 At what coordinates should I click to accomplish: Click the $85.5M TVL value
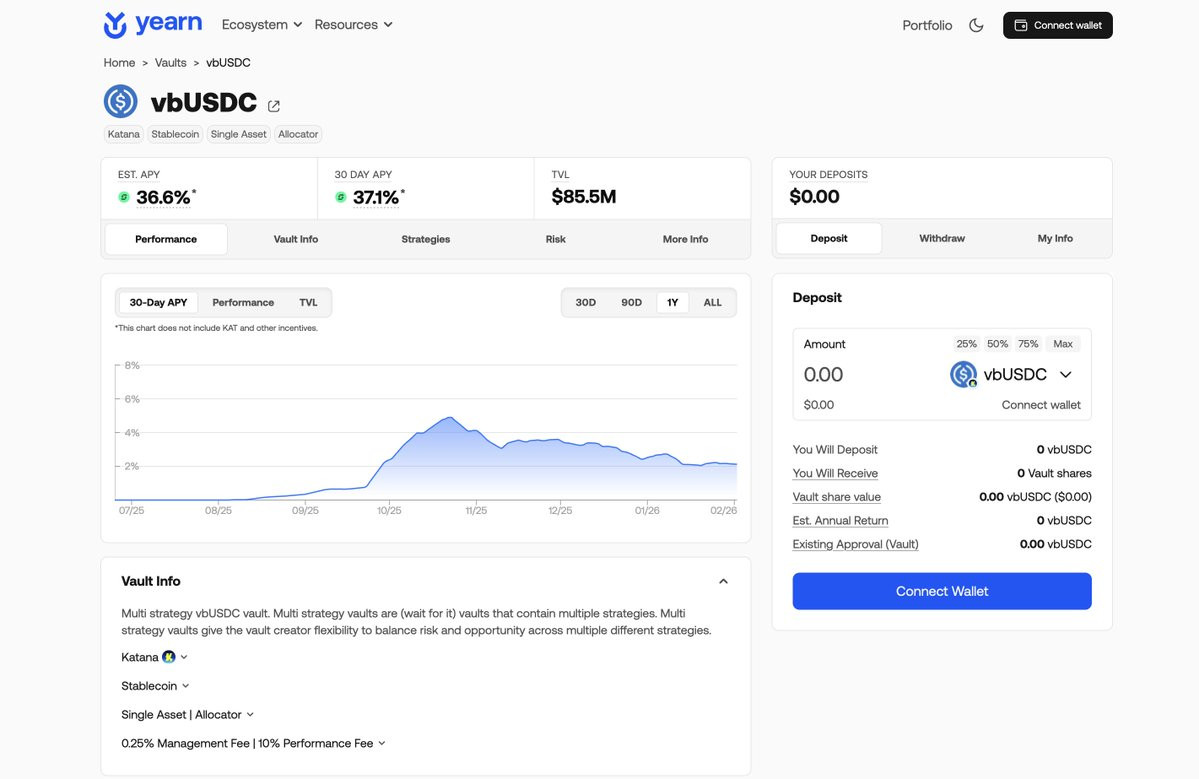click(x=583, y=196)
